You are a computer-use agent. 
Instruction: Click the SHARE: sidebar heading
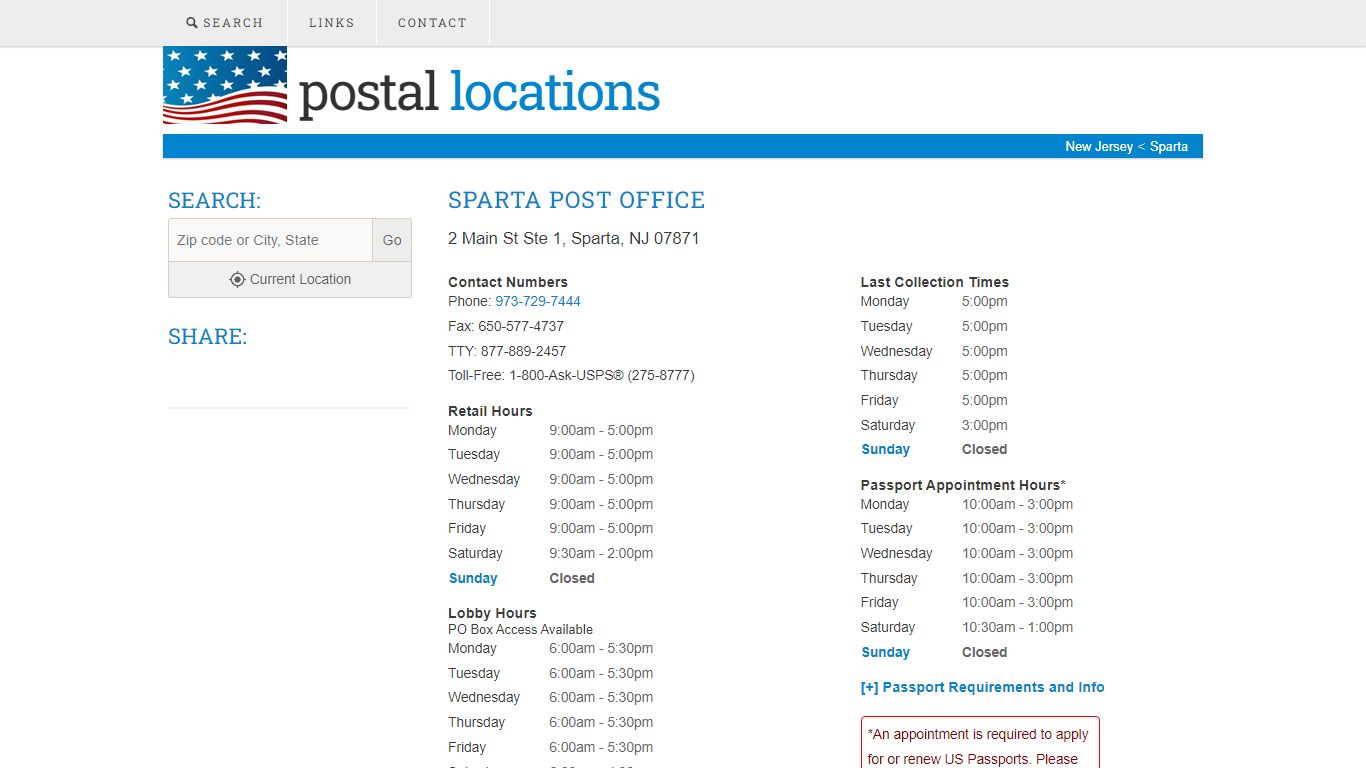coord(207,336)
